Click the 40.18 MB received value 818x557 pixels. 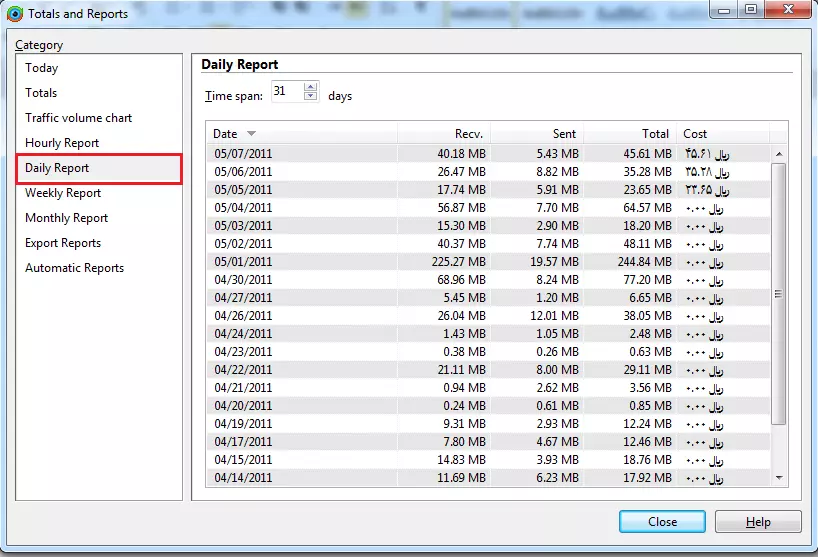(462, 154)
